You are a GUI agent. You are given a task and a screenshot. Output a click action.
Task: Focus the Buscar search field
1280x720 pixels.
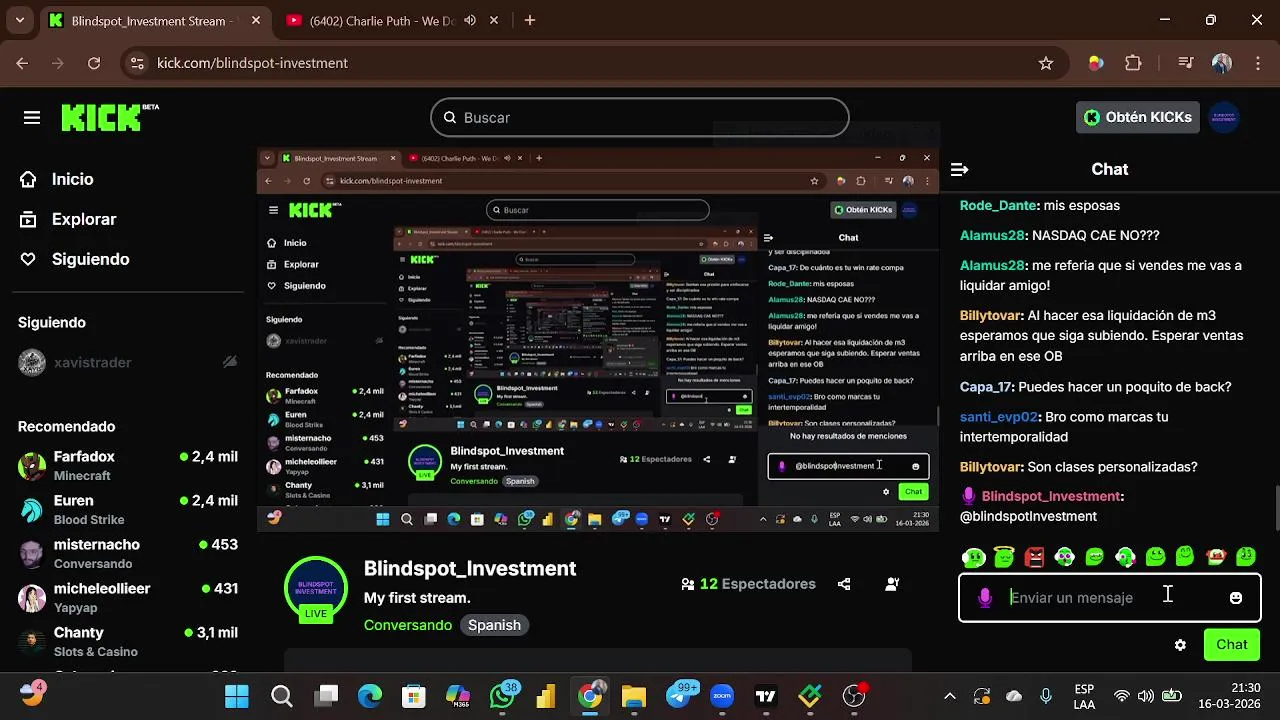coord(640,118)
